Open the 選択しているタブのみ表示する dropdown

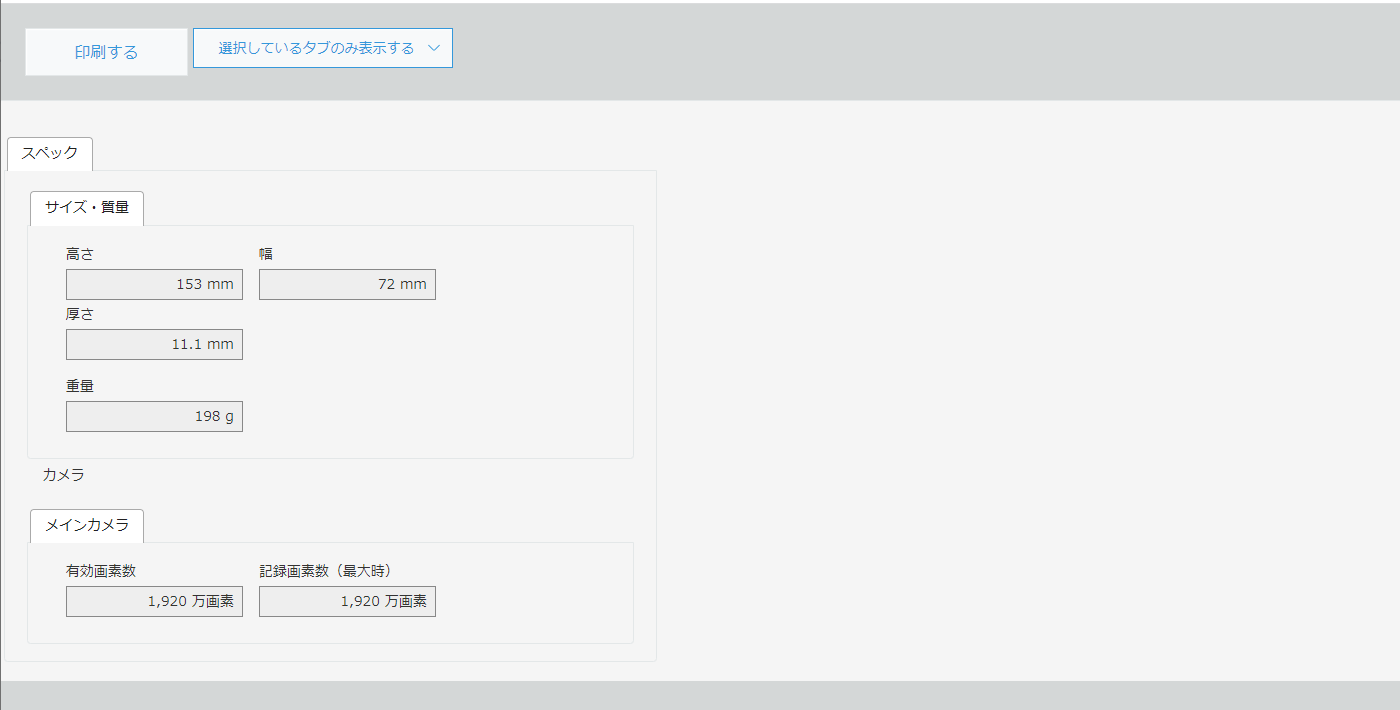[316, 48]
